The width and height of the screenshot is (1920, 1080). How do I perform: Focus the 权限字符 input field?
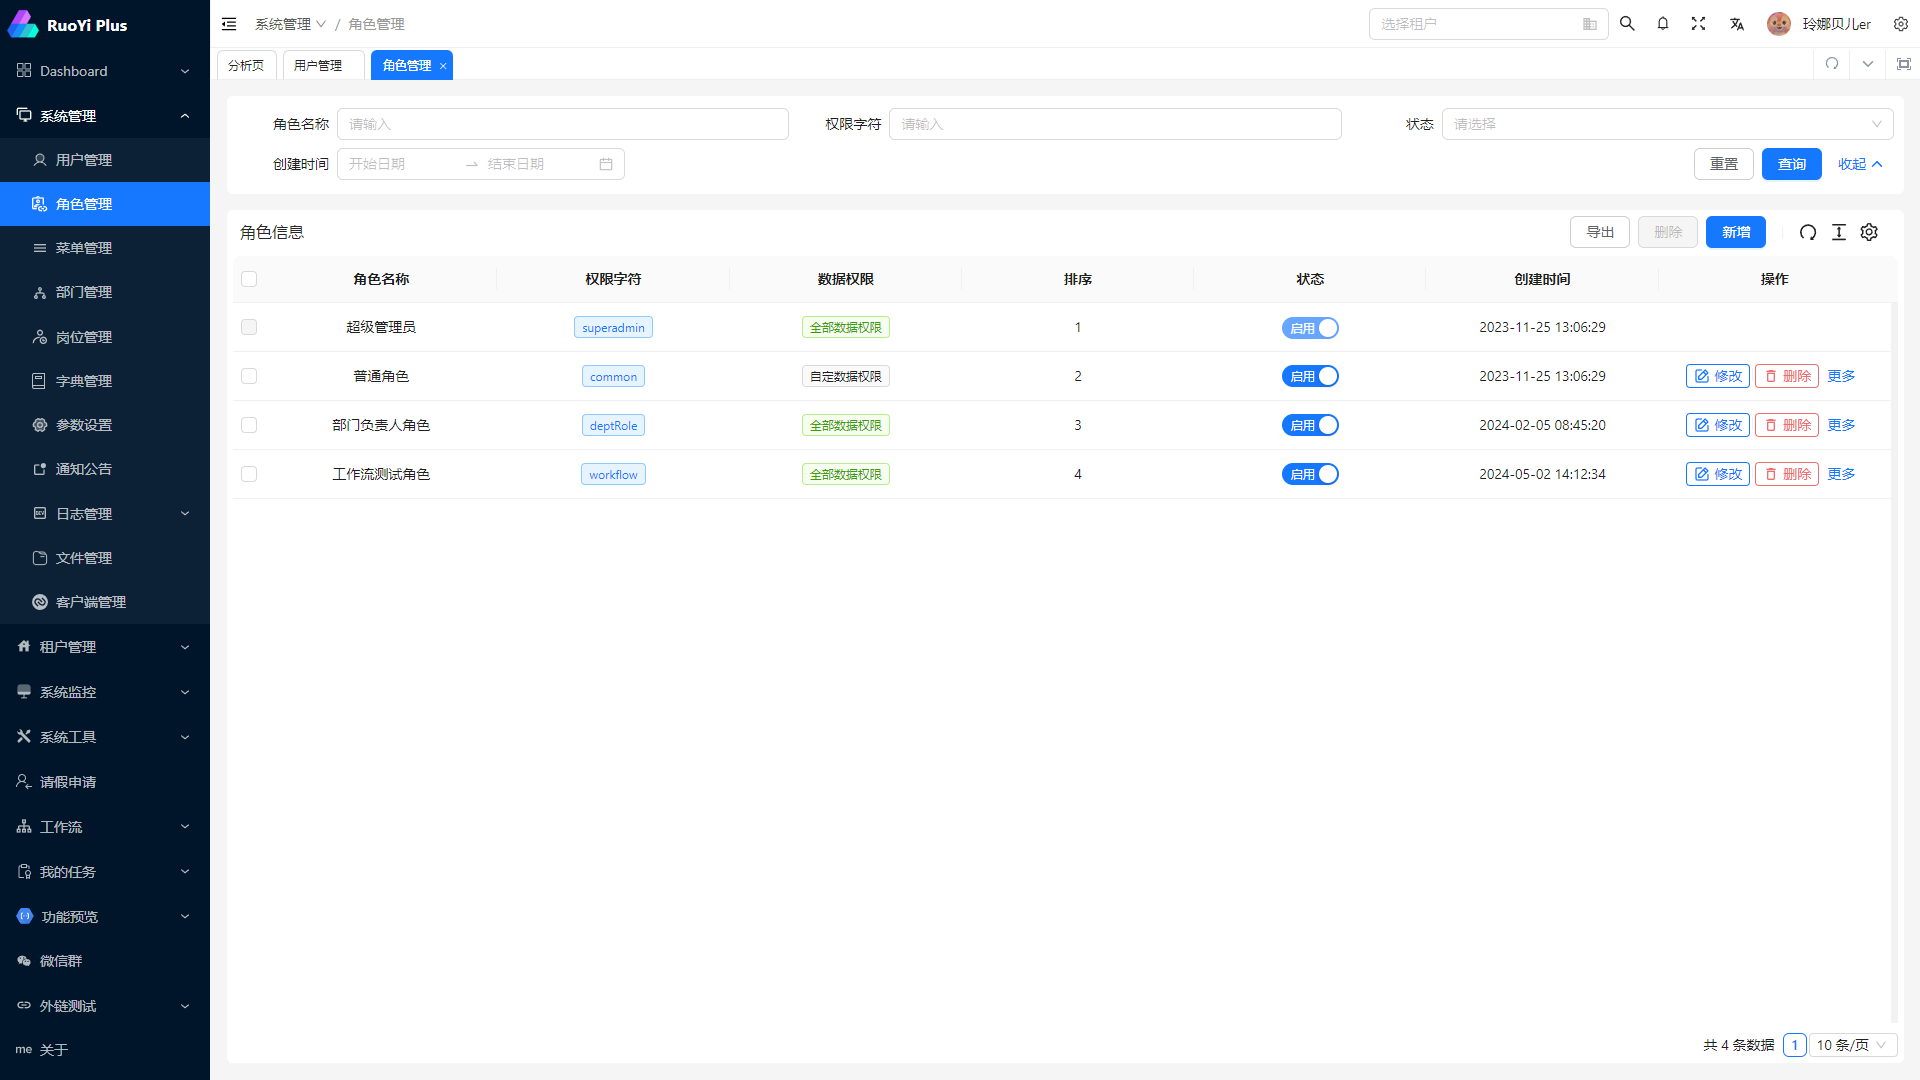click(x=1115, y=124)
